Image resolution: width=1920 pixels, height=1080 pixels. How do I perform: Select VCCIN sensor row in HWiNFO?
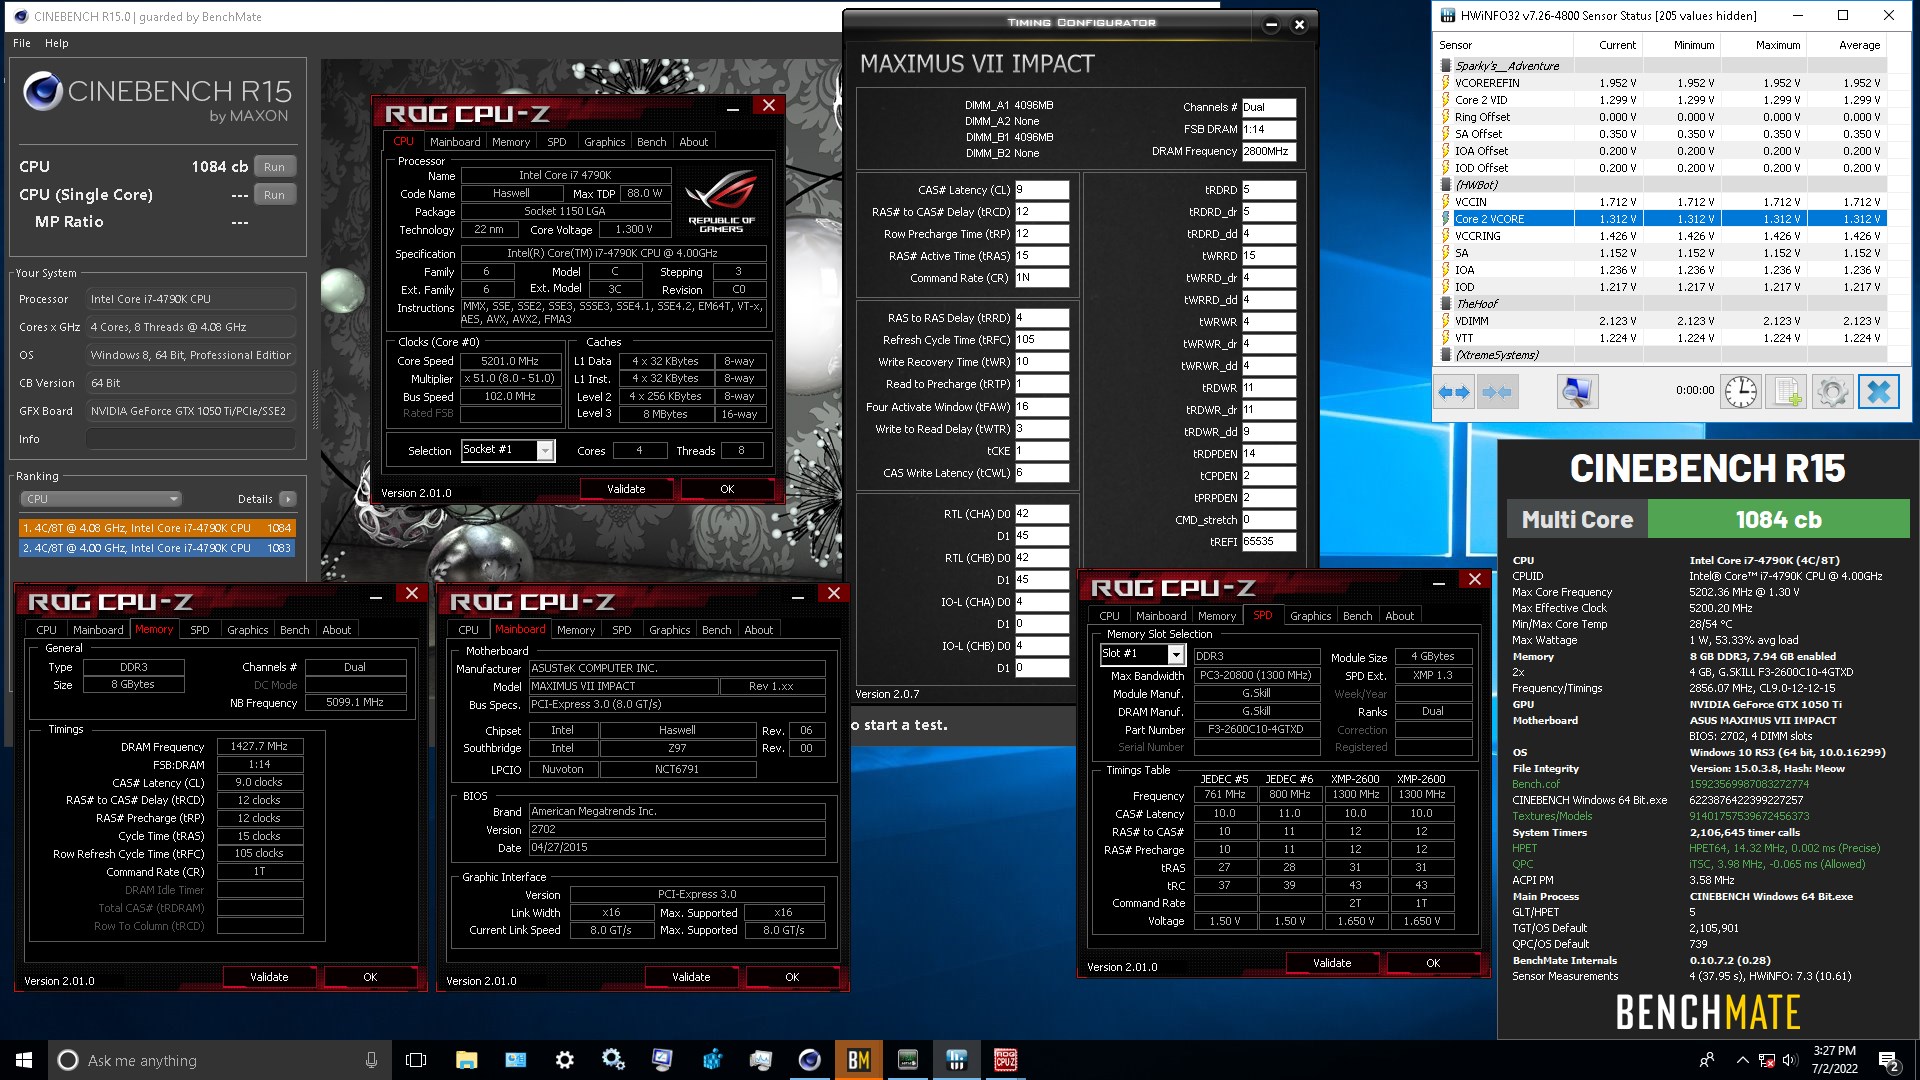click(1662, 202)
